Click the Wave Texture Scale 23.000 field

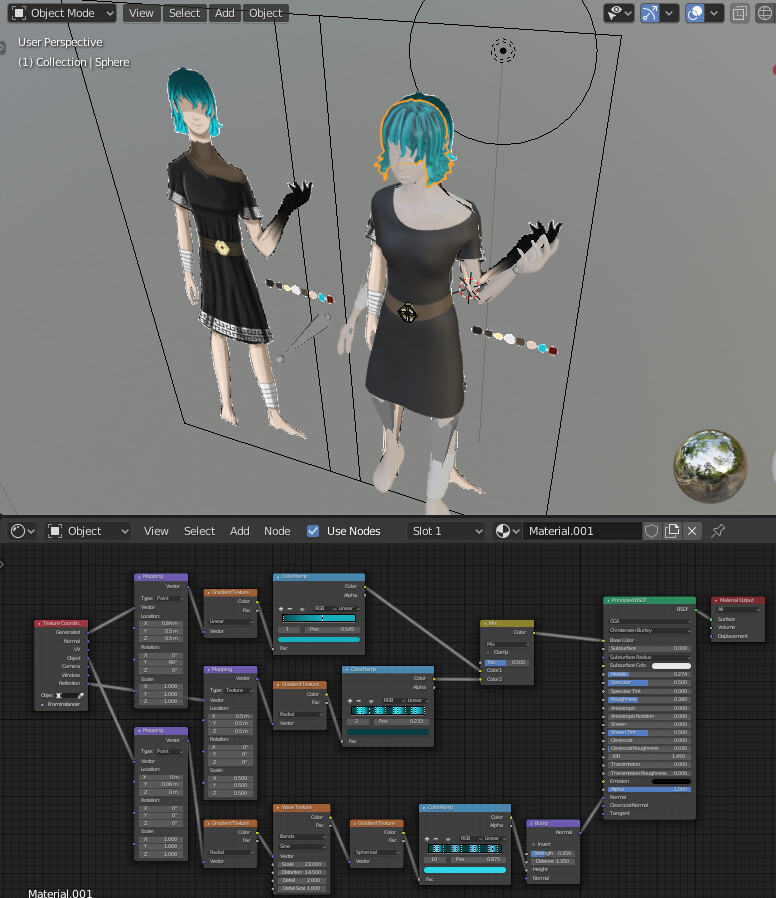tap(301, 864)
